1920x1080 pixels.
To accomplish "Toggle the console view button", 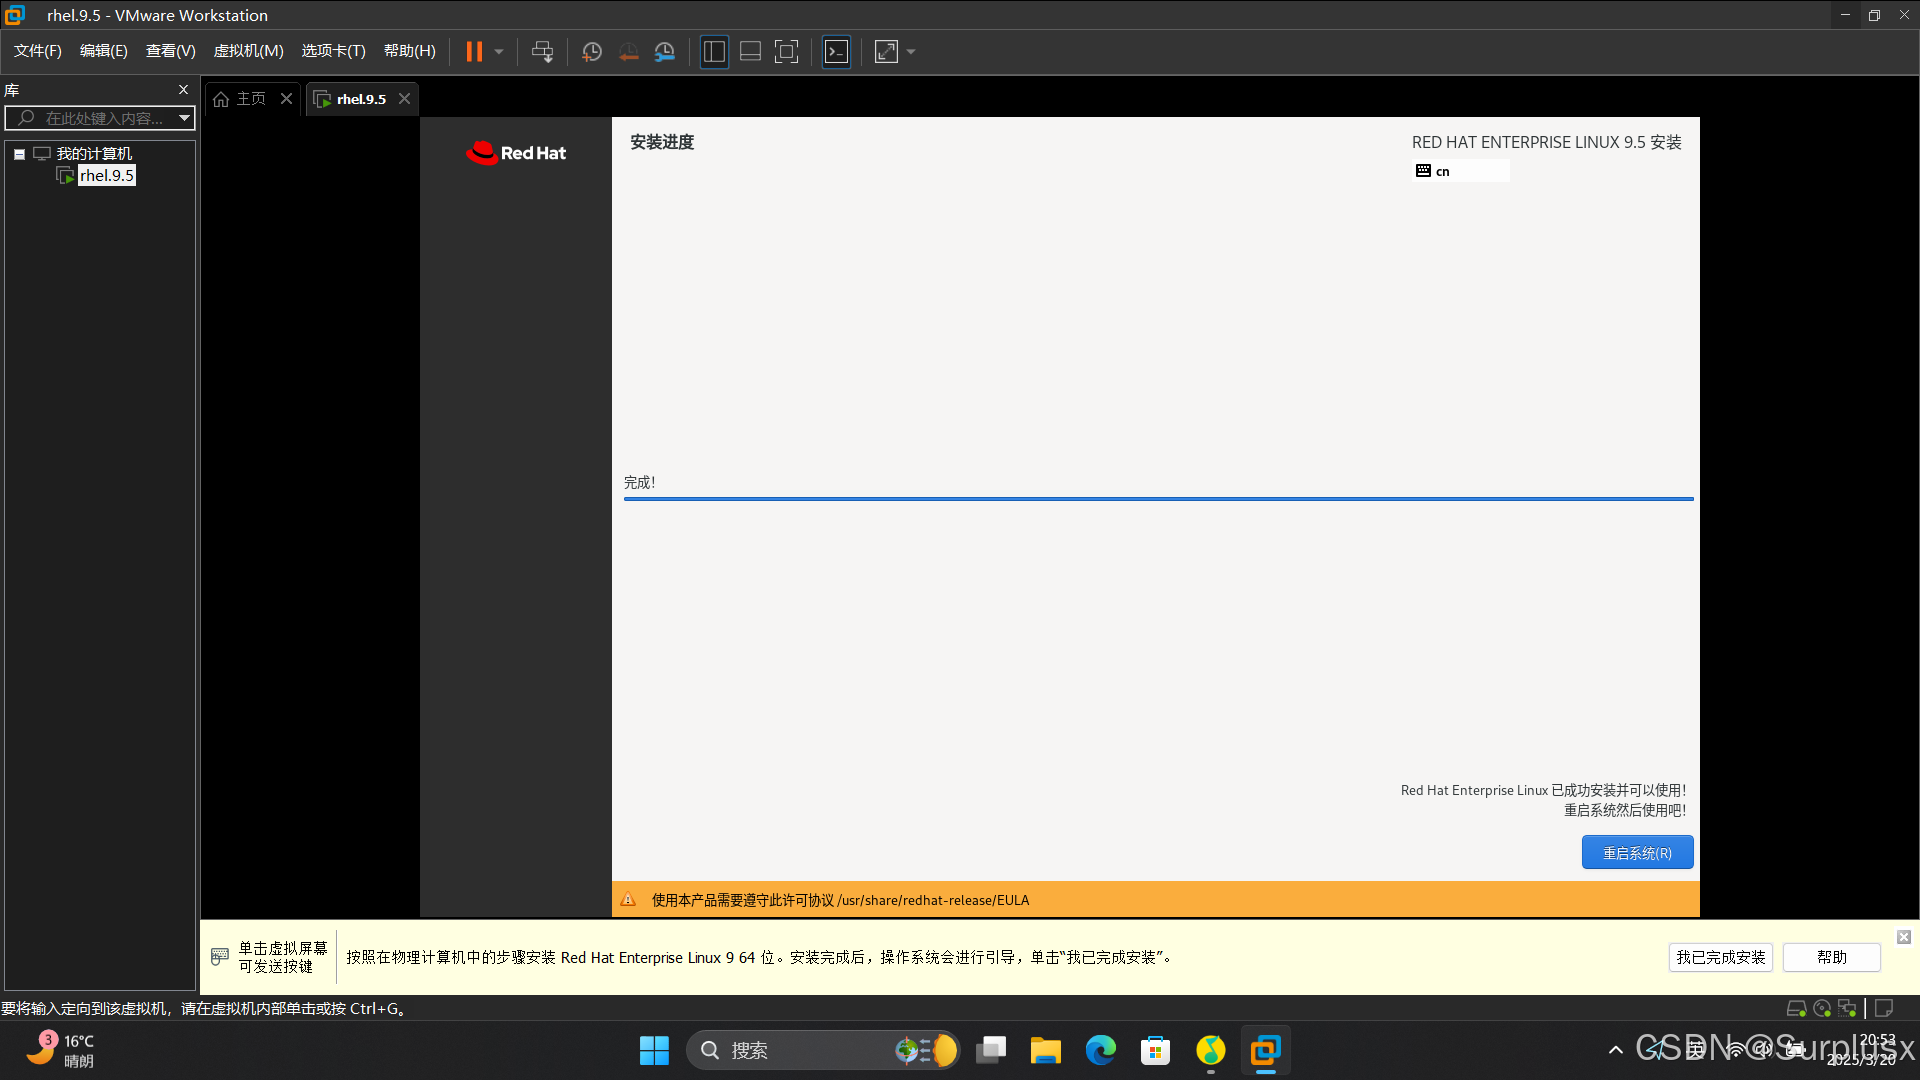I will [x=836, y=51].
